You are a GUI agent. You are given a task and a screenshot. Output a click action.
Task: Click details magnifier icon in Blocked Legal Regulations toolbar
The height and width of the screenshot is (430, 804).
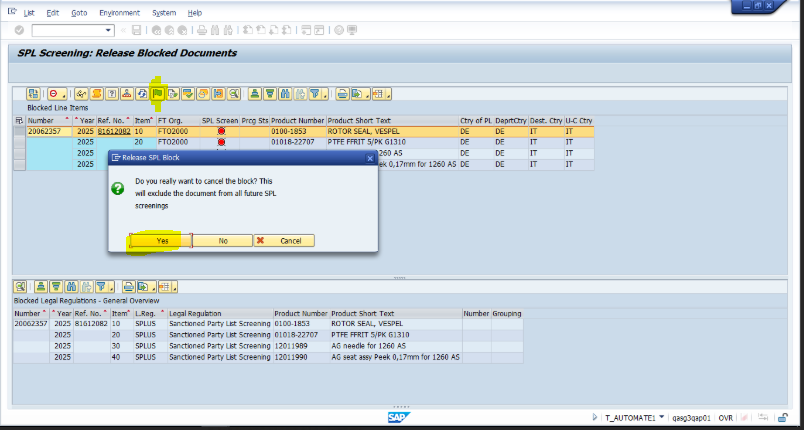pyautogui.click(x=20, y=286)
